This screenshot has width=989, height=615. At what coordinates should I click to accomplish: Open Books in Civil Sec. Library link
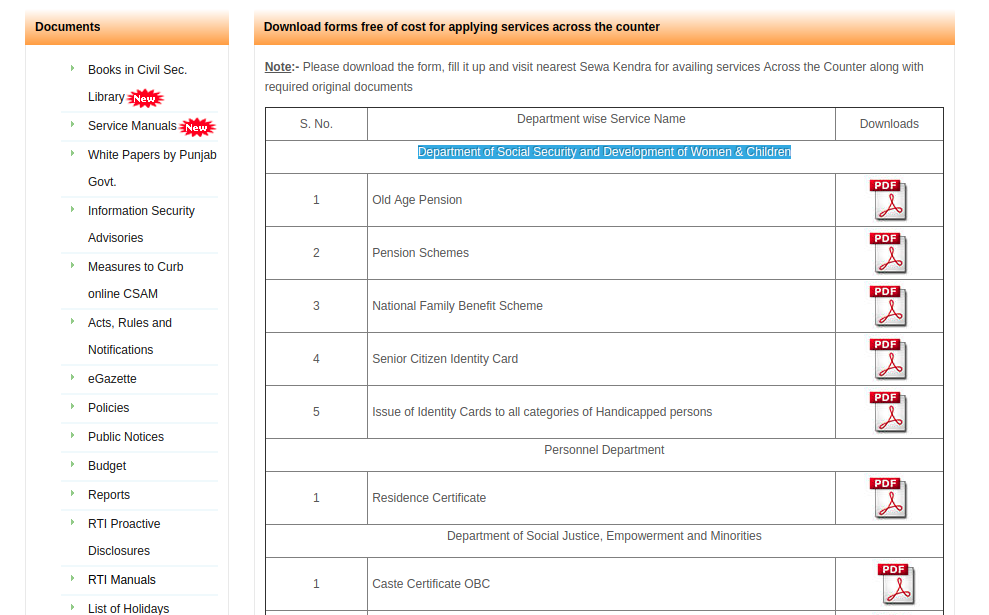[137, 70]
